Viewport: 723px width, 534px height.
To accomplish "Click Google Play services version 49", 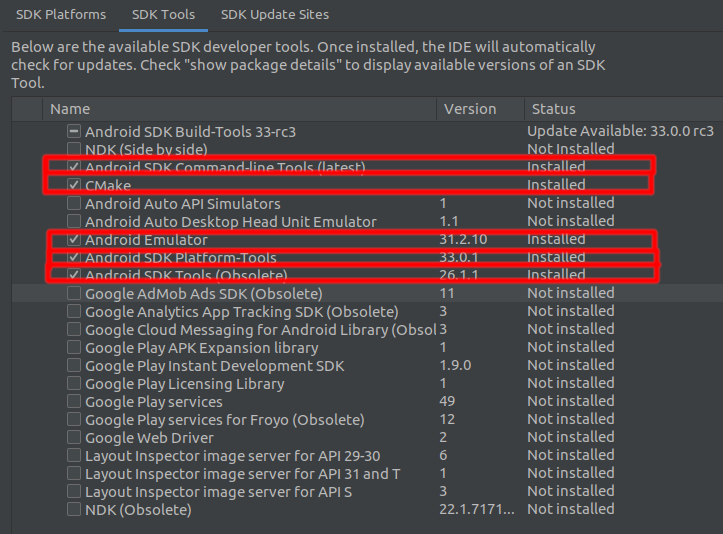I will (447, 401).
